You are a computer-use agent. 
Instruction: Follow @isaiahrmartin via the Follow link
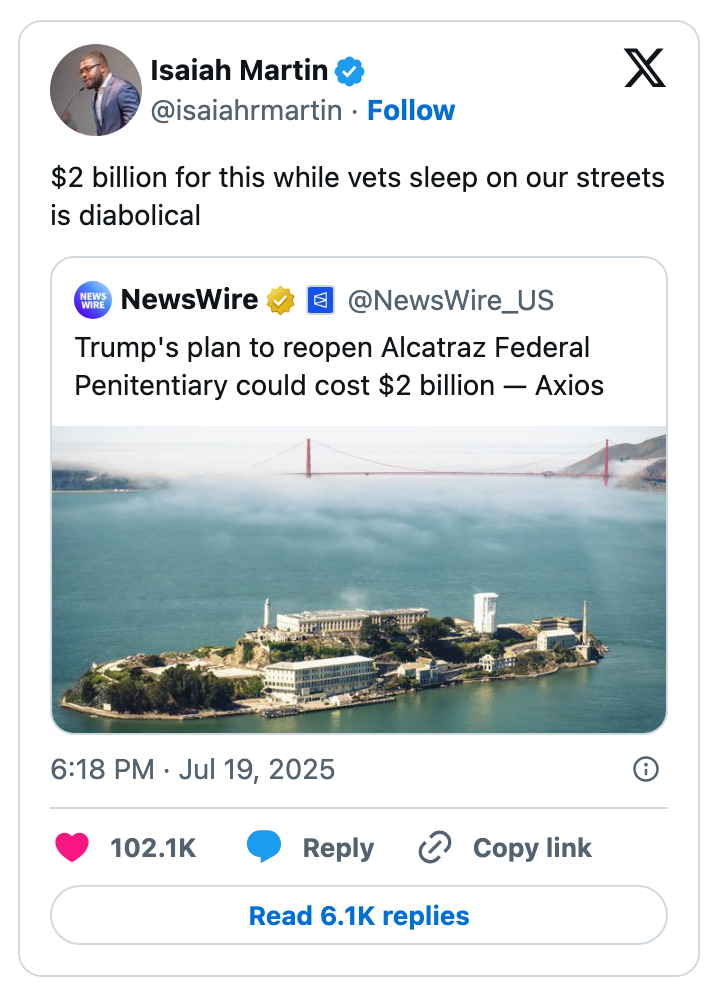411,110
